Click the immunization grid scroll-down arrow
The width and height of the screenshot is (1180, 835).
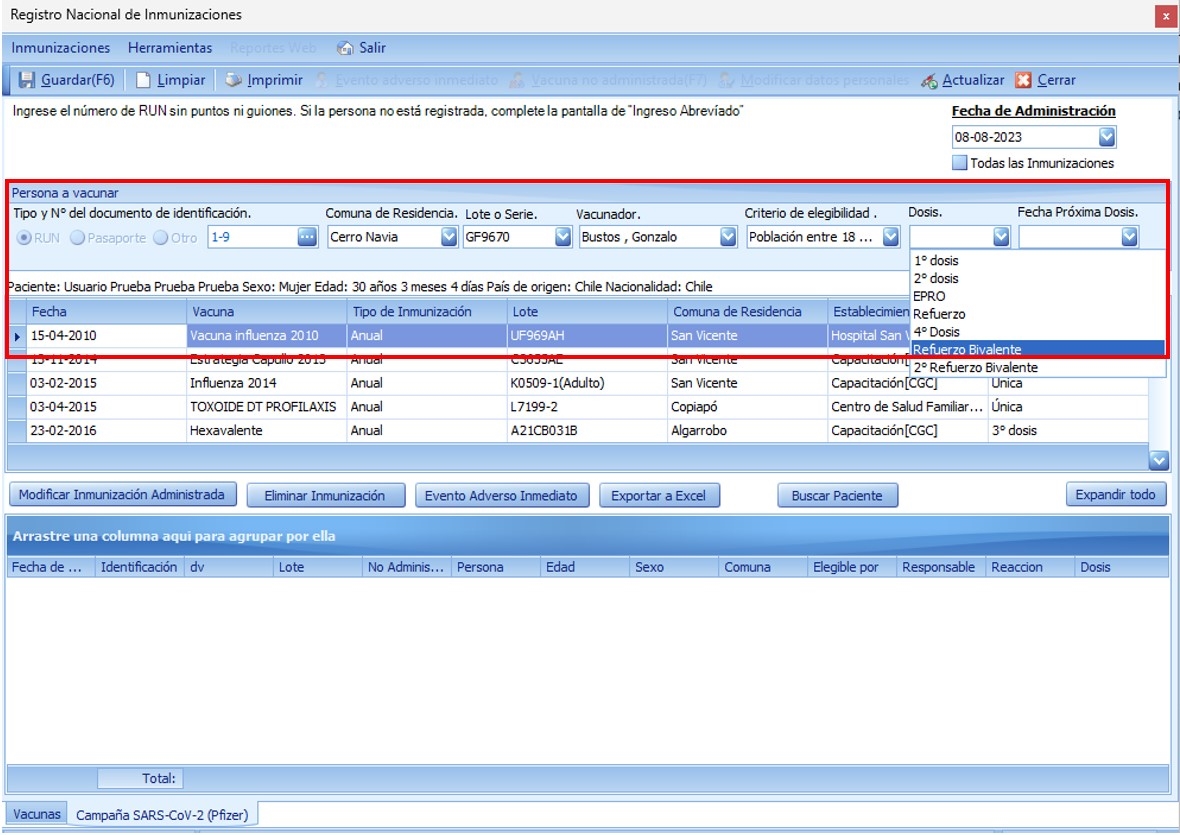click(x=1158, y=460)
